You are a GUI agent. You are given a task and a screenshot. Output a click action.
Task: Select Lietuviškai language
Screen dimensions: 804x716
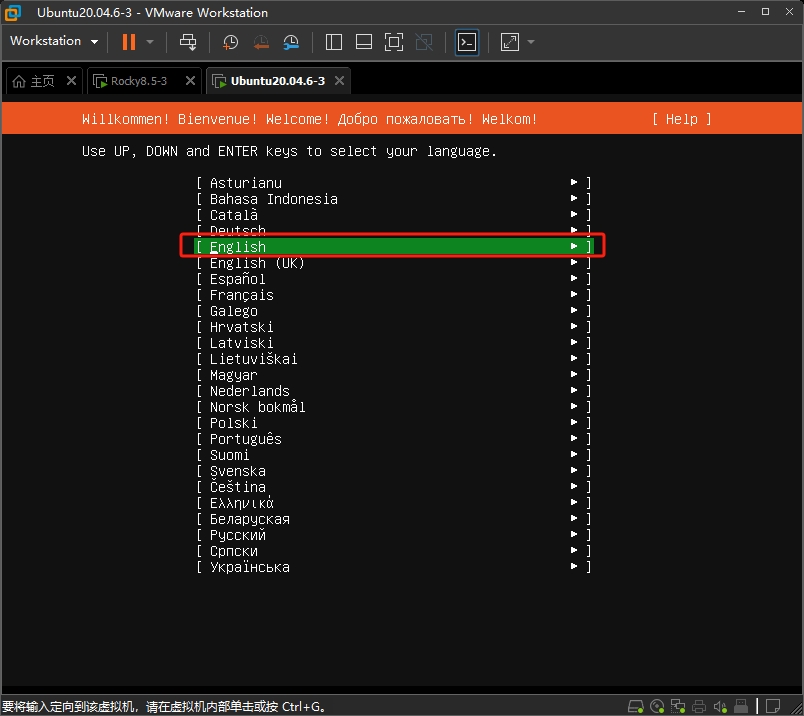pos(393,359)
